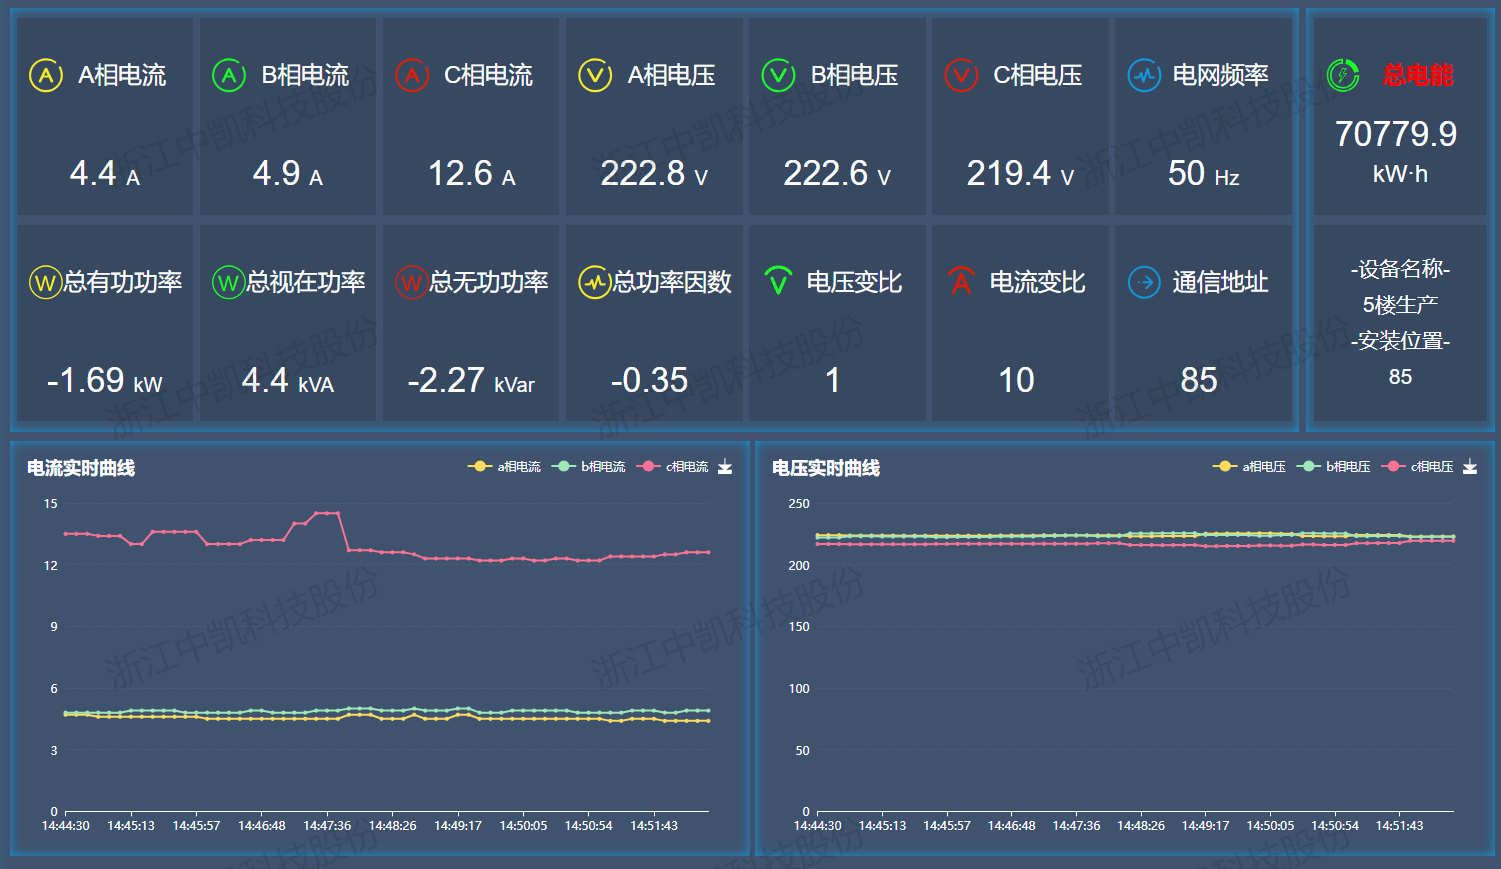Hide b相电压 series in voltage chart legend
1501x869 pixels.
1334,467
